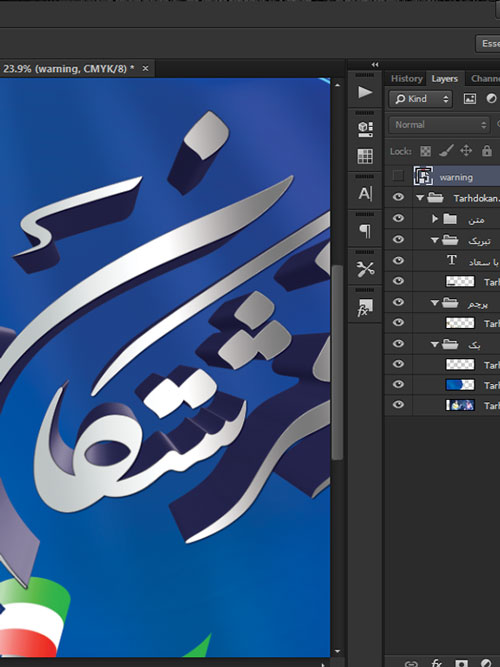Click the filter for adjustment layers icon
The height and width of the screenshot is (667, 500).
491,99
